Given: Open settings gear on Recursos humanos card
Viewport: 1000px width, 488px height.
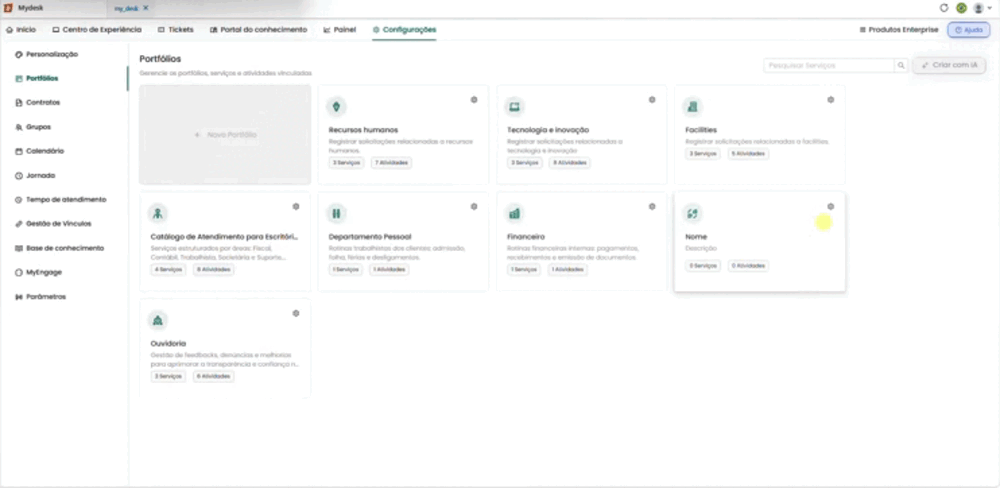Looking at the screenshot, I should 474,100.
